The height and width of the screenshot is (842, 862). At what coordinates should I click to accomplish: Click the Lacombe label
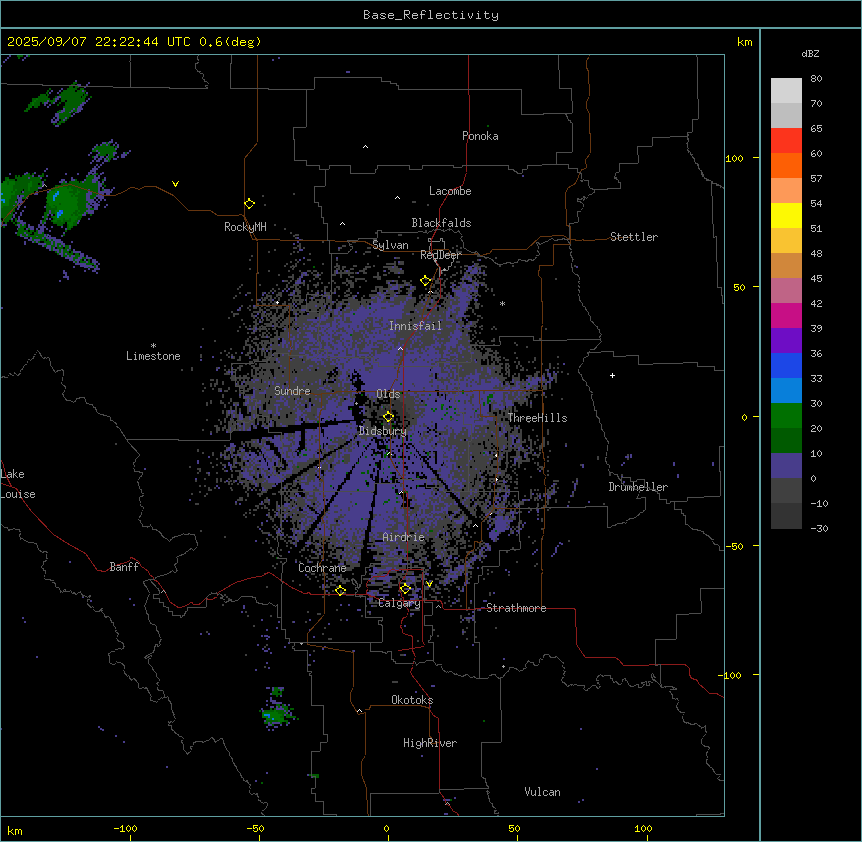(450, 191)
